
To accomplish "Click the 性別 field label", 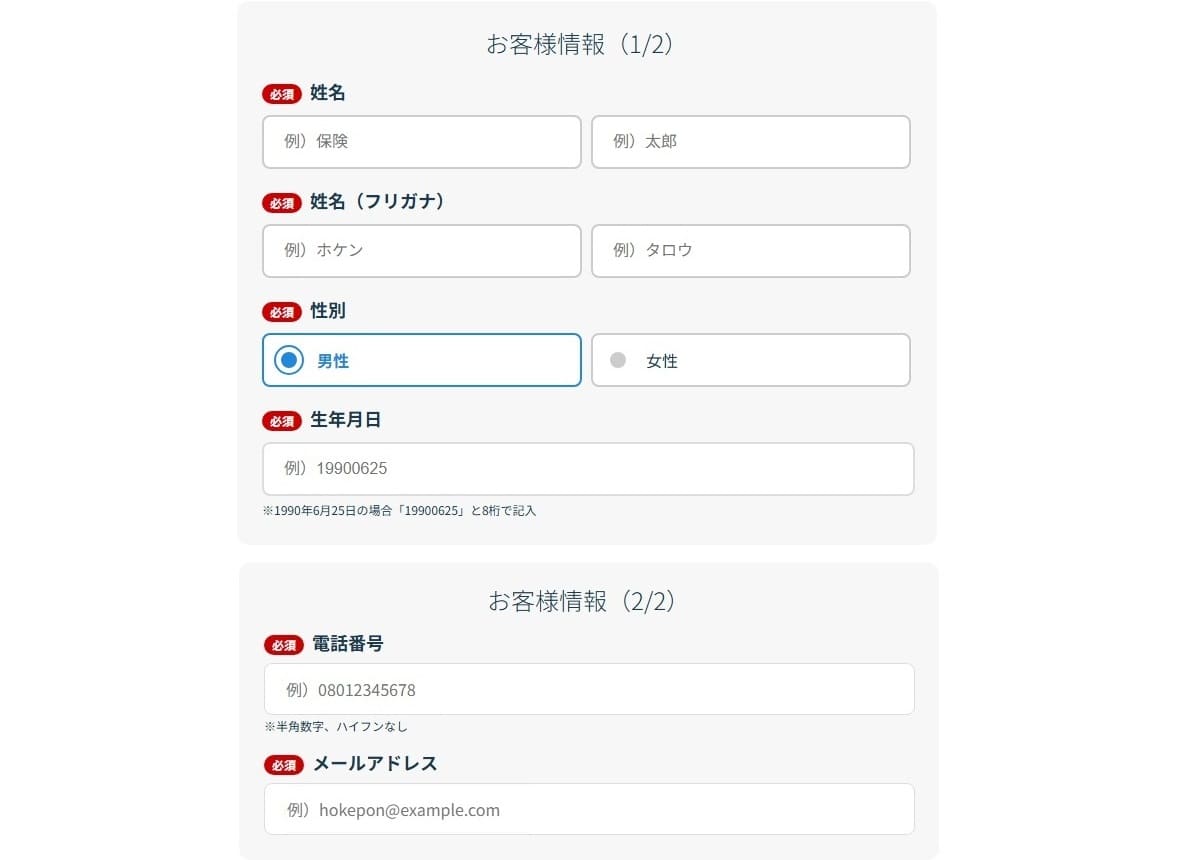I will point(328,311).
